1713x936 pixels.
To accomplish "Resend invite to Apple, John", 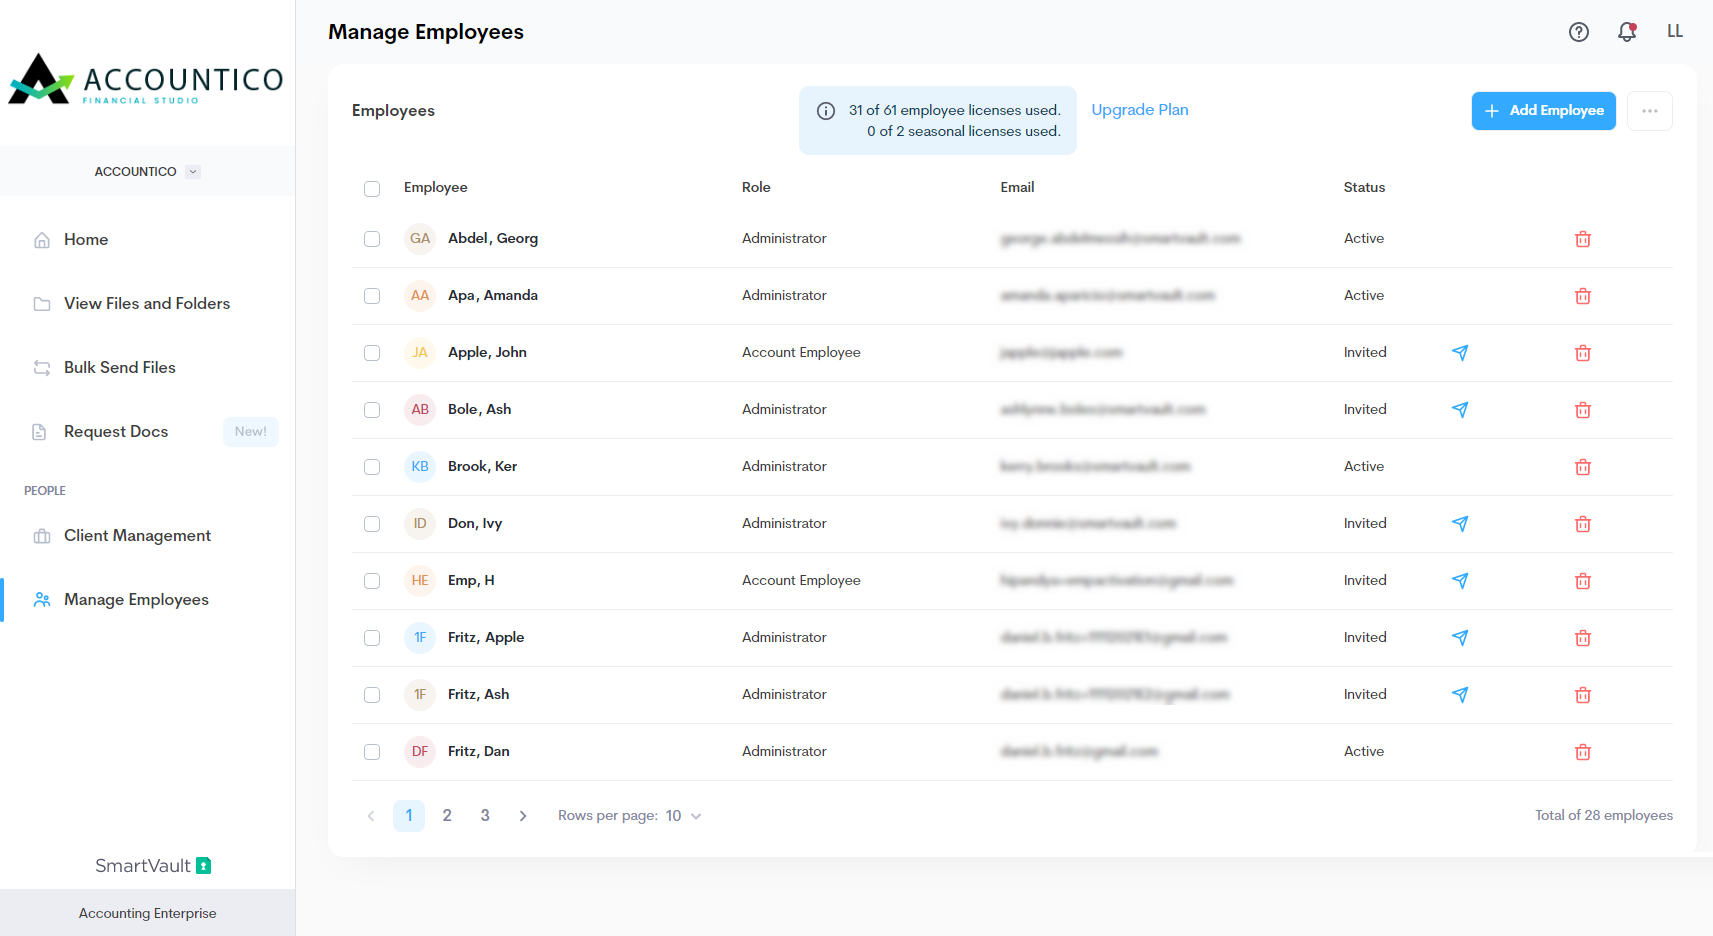I will pyautogui.click(x=1459, y=353).
